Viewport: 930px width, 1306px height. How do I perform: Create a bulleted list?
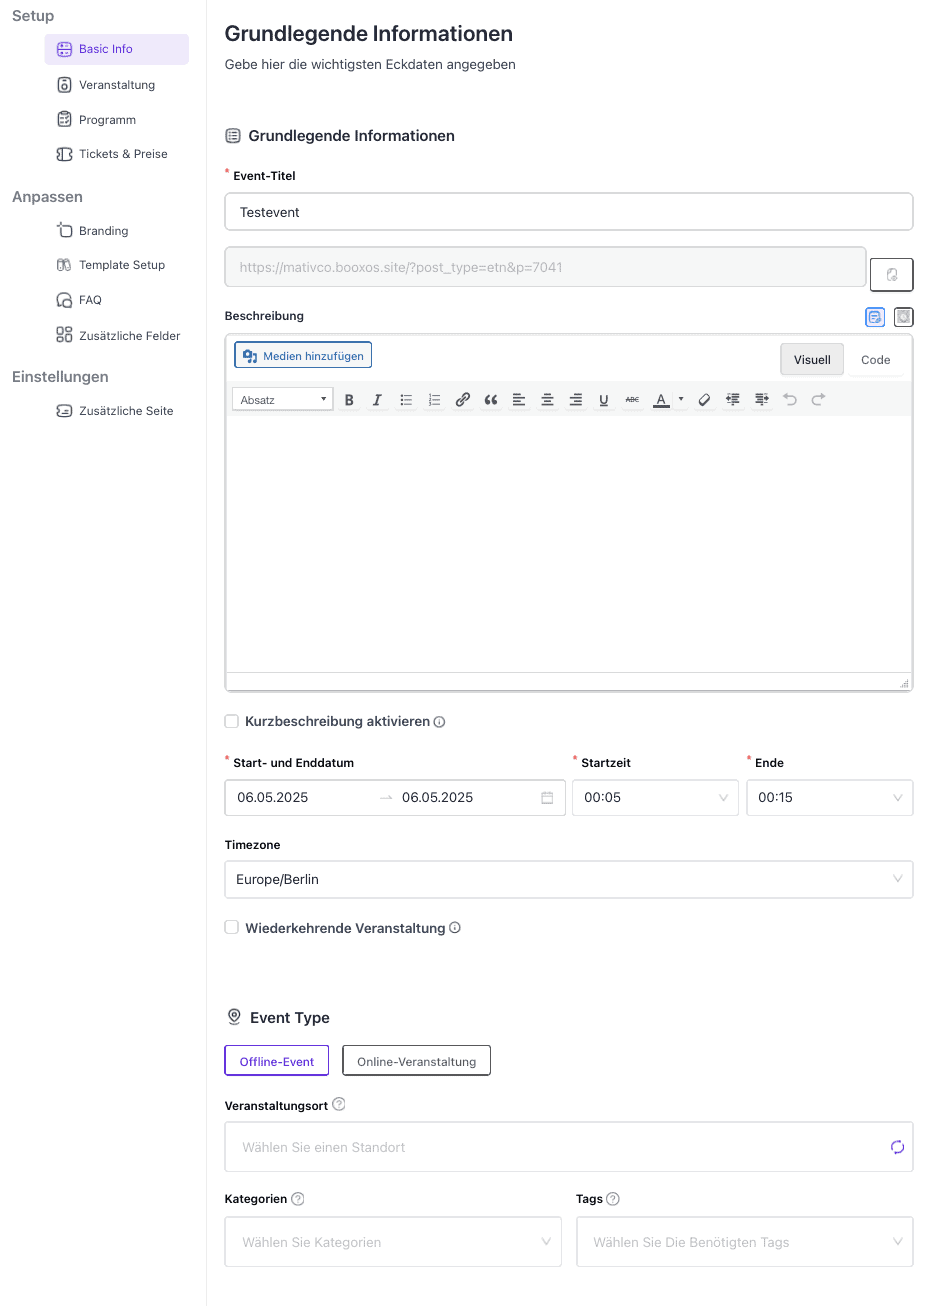[x=406, y=400]
